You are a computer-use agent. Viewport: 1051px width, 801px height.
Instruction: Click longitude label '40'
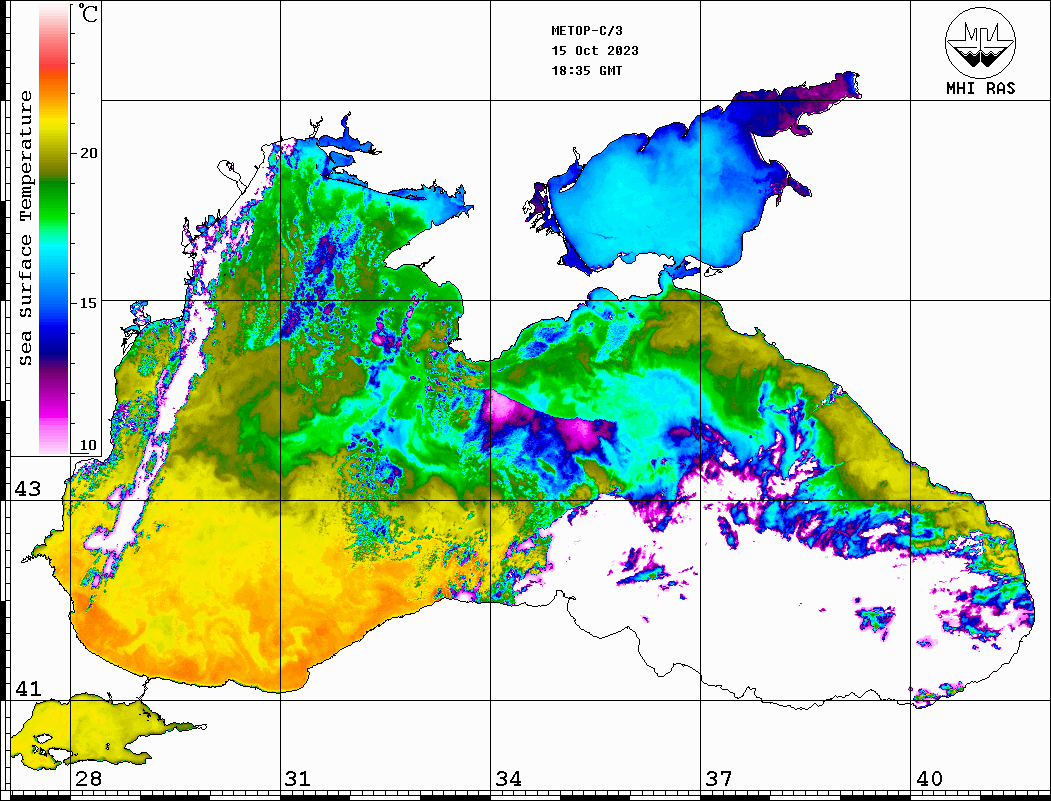pos(929,779)
